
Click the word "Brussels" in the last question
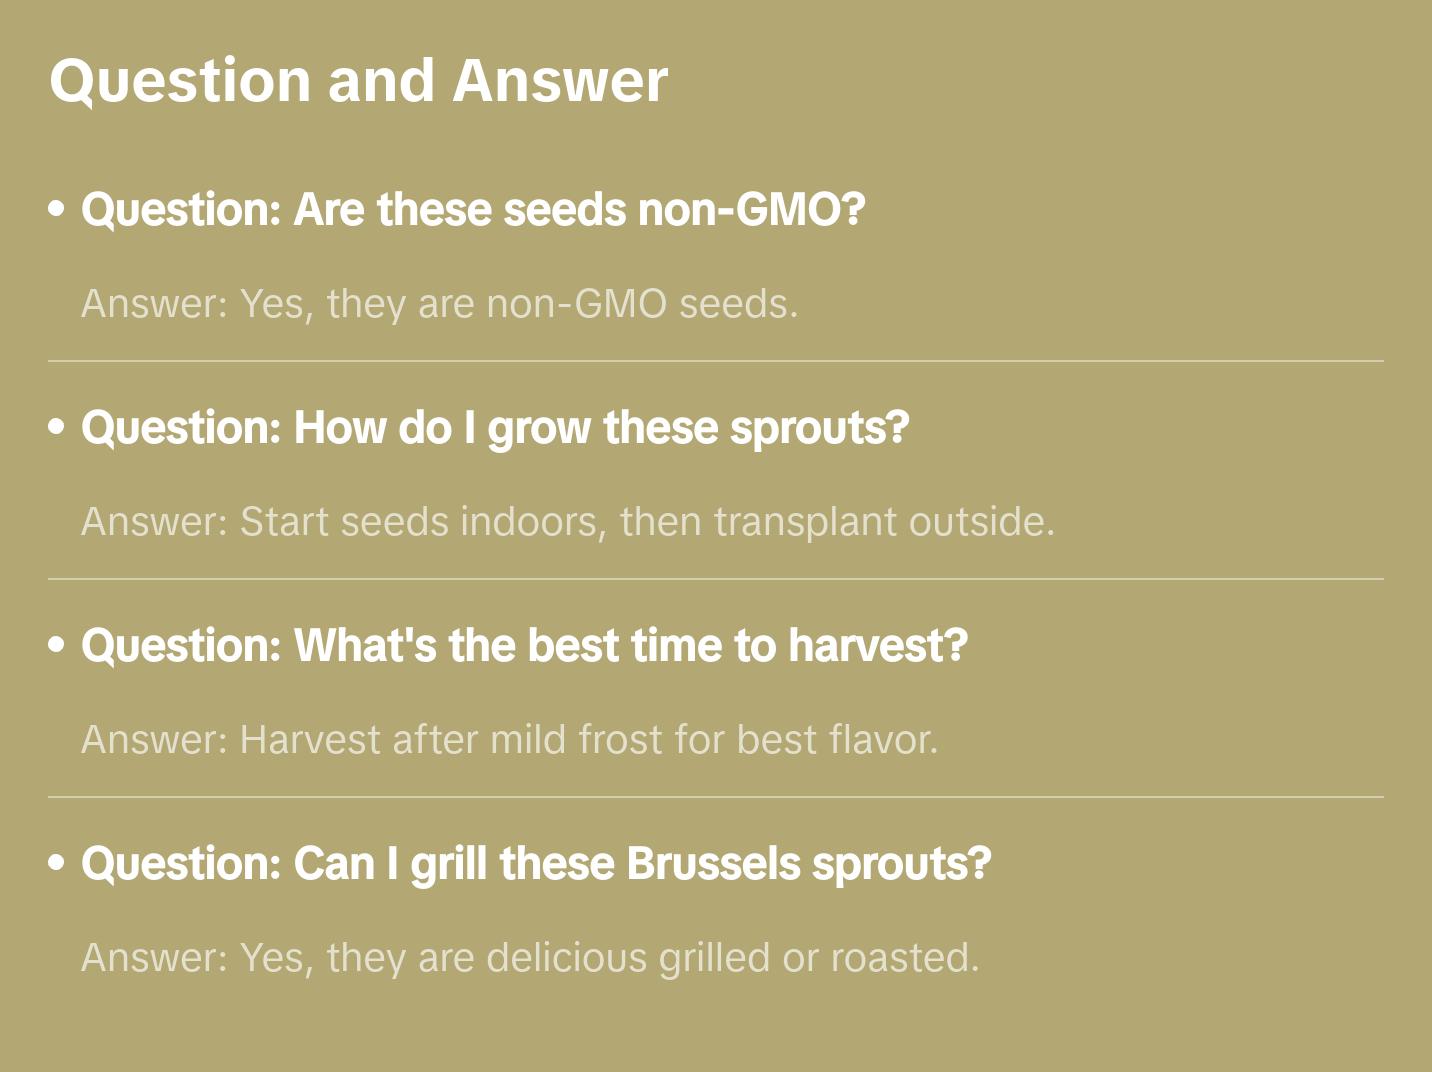(713, 864)
